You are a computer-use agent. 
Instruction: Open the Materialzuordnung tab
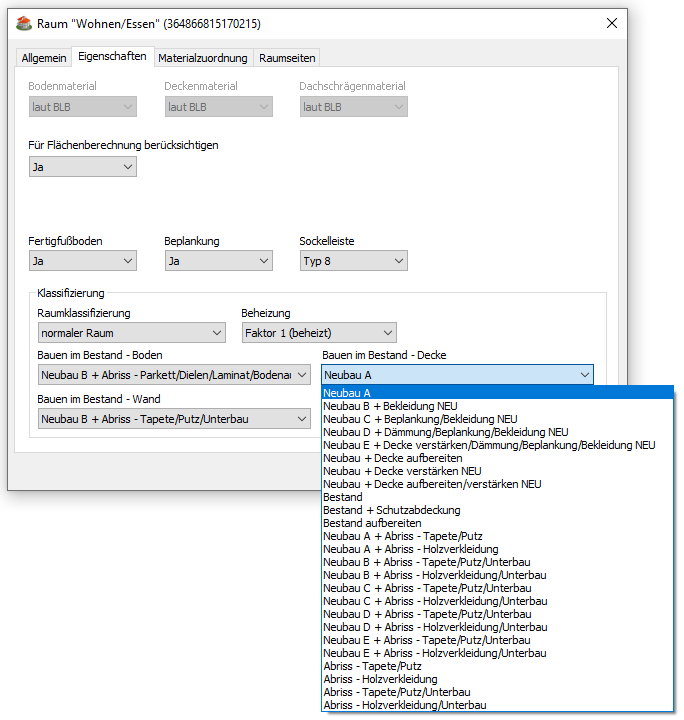point(203,58)
